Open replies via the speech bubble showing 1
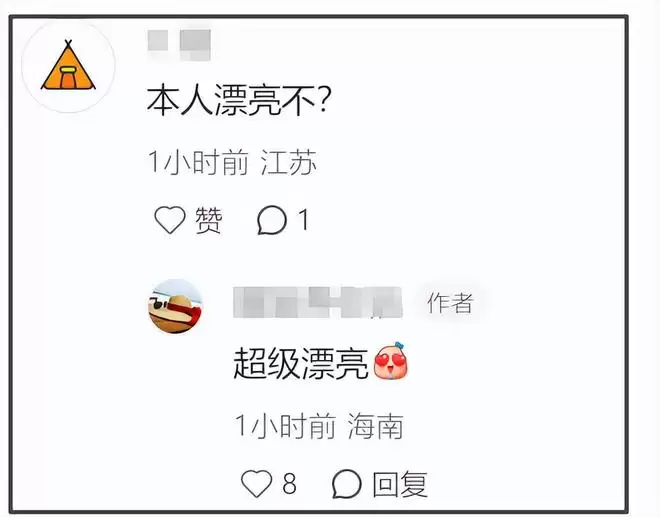Image resolution: width=660 pixels, height=517 pixels. point(272,220)
